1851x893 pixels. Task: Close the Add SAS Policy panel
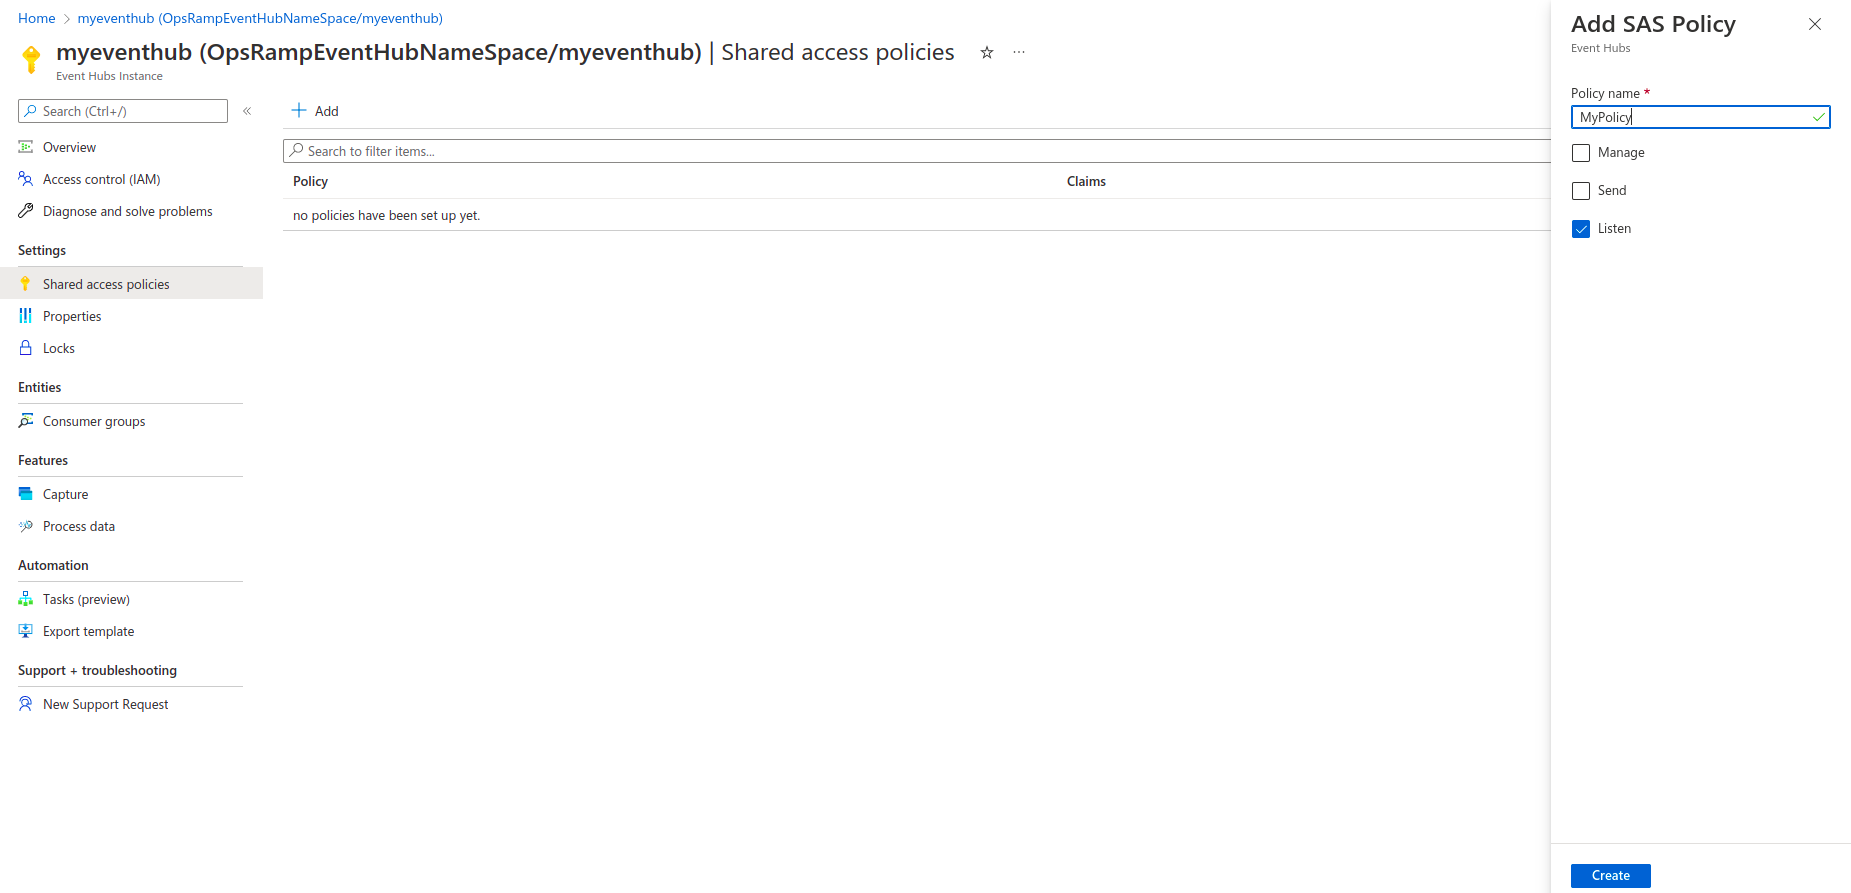pos(1815,24)
